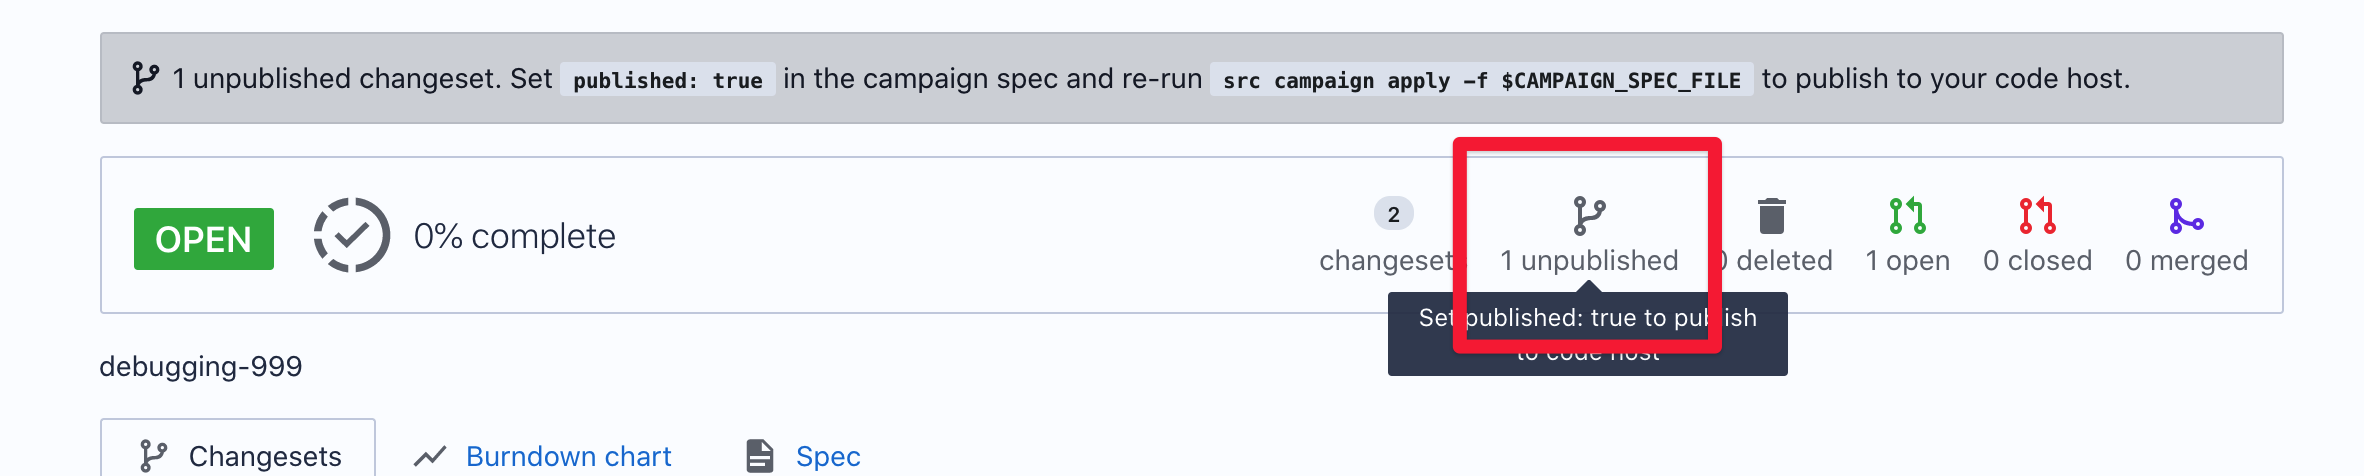
Task: Click the "1 unpublished" label
Action: click(x=1589, y=261)
